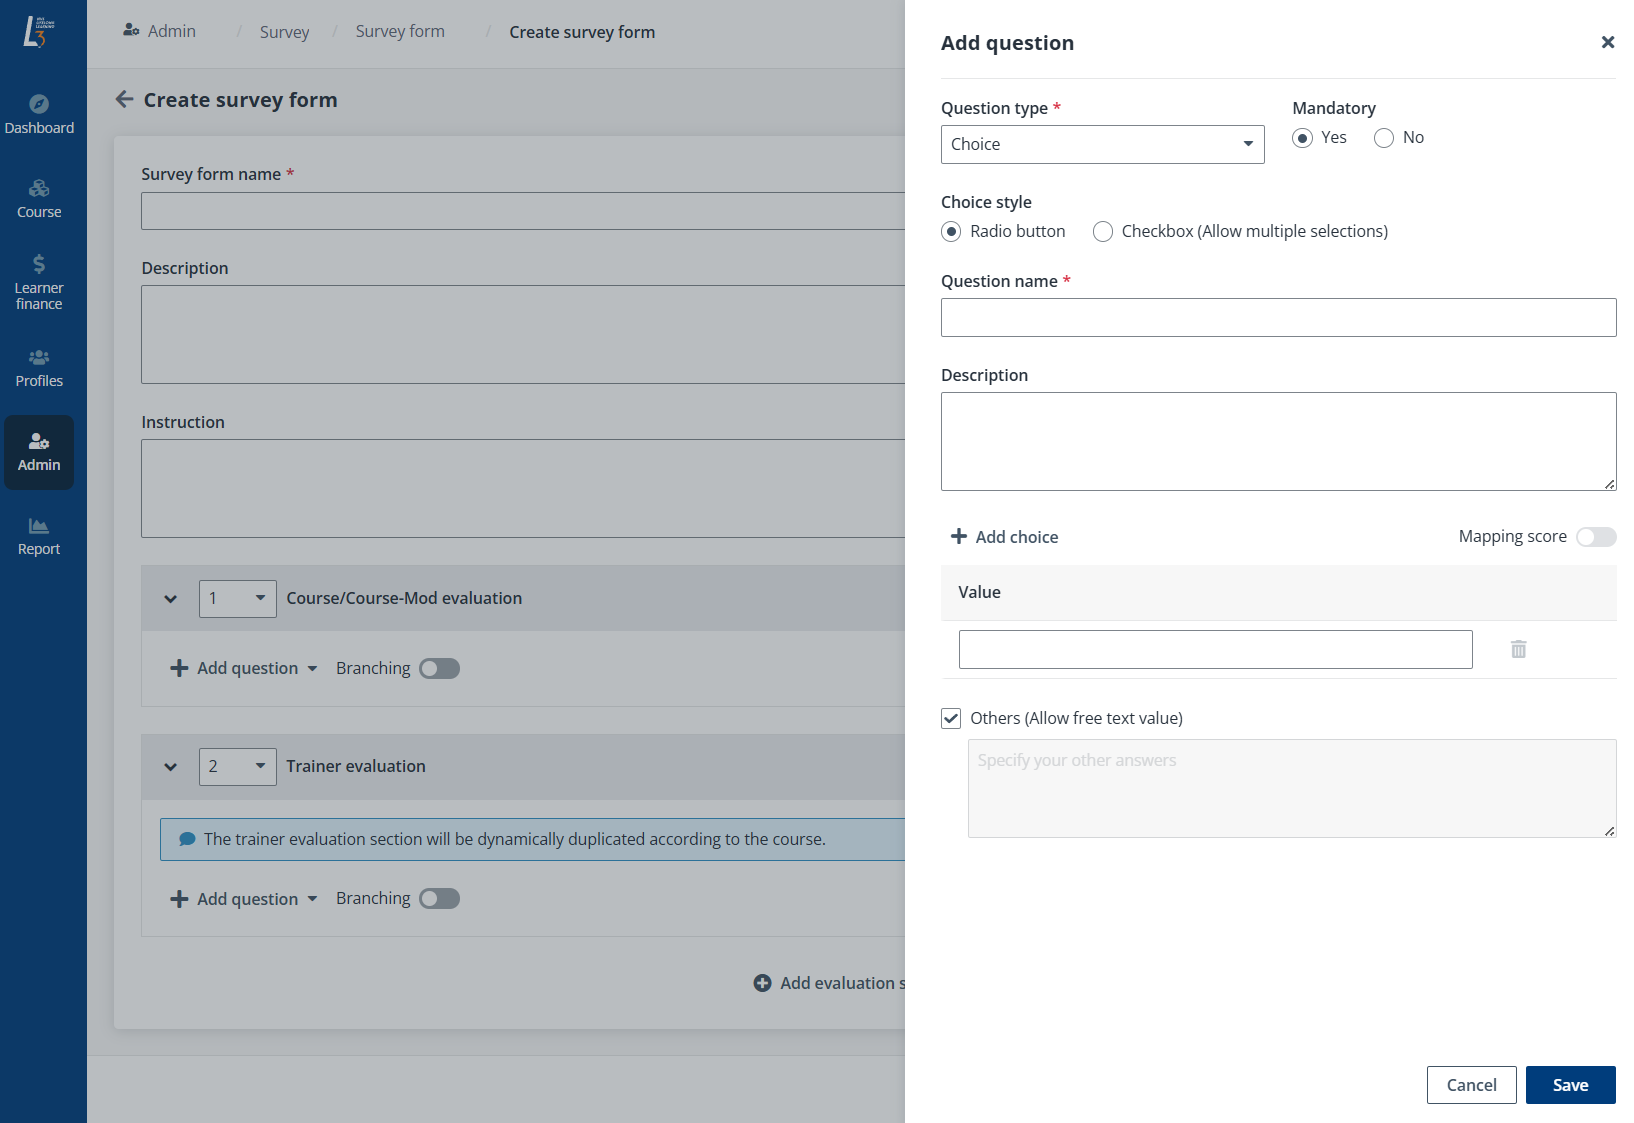This screenshot has width=1634, height=1123.
Task: Select No for Mandatory
Action: pyautogui.click(x=1384, y=138)
